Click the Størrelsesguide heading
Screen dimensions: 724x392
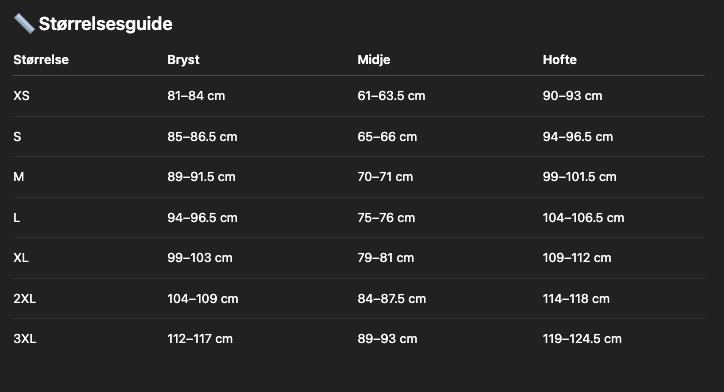pyautogui.click(x=105, y=24)
